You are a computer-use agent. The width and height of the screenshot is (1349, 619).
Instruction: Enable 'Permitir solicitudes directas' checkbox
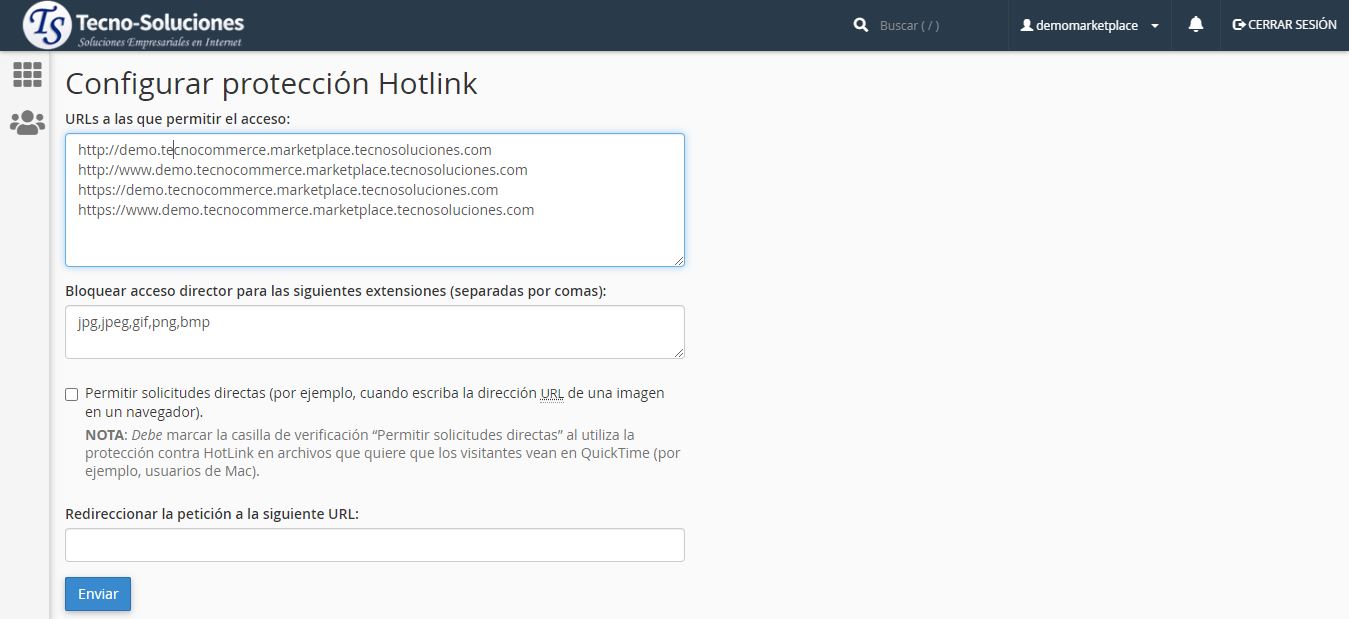point(71,394)
